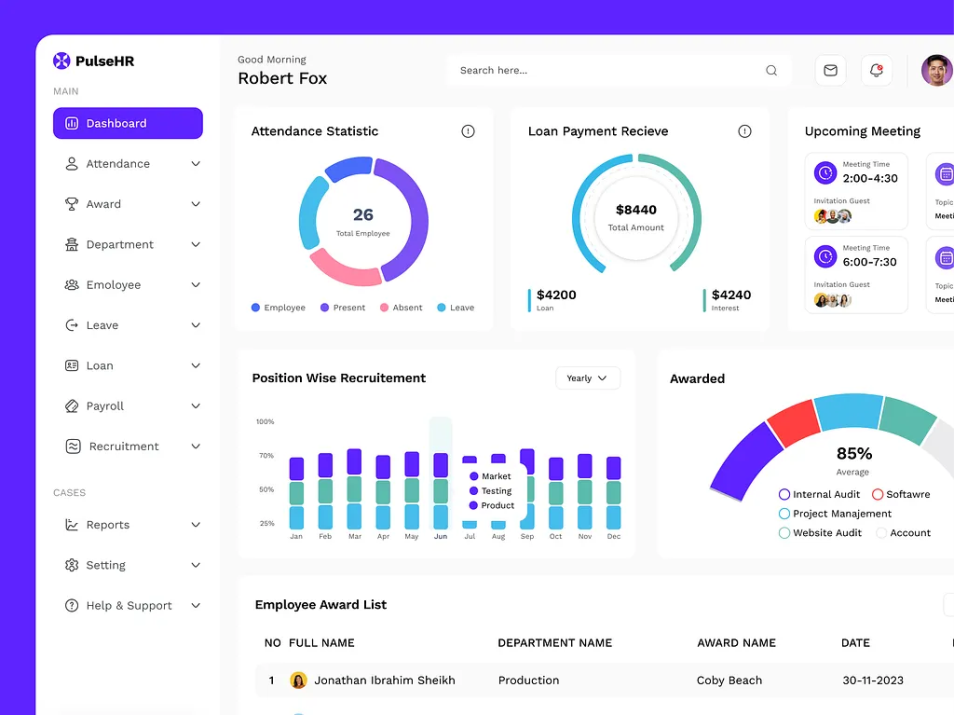Screen dimensions: 954x715
Task: Expand the Award menu chevron
Action: click(196, 204)
